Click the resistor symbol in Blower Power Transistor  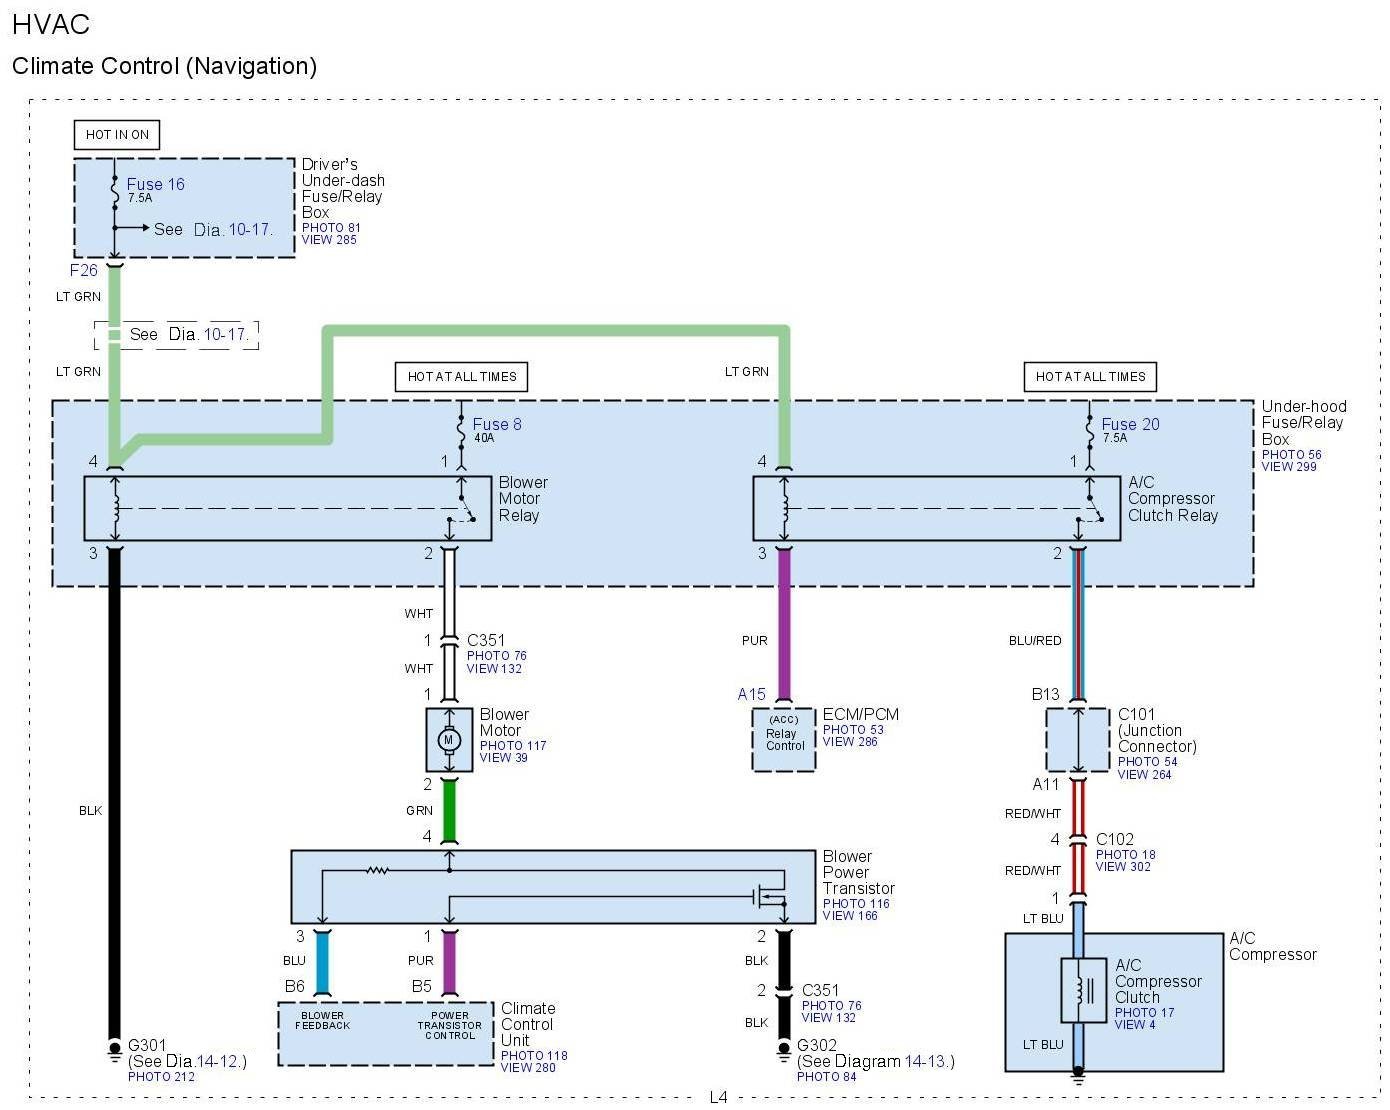click(x=376, y=870)
